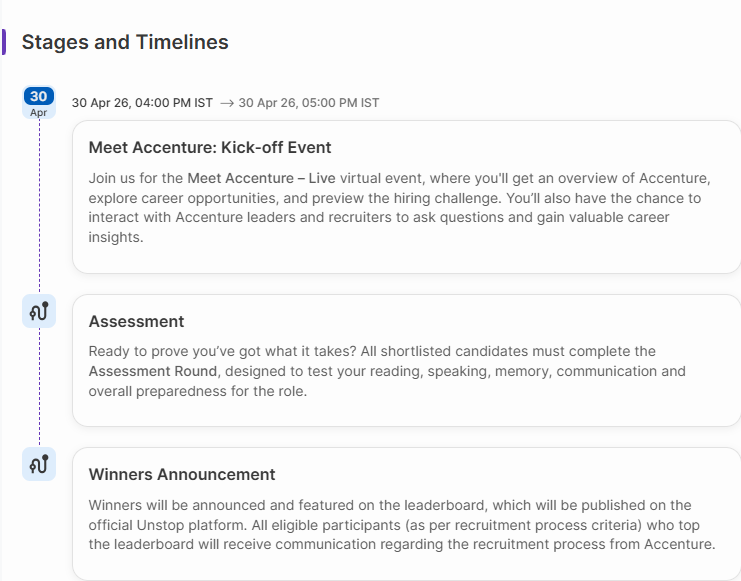Click the Winners Announcement stage route icon
741x581 pixels.
point(39,464)
